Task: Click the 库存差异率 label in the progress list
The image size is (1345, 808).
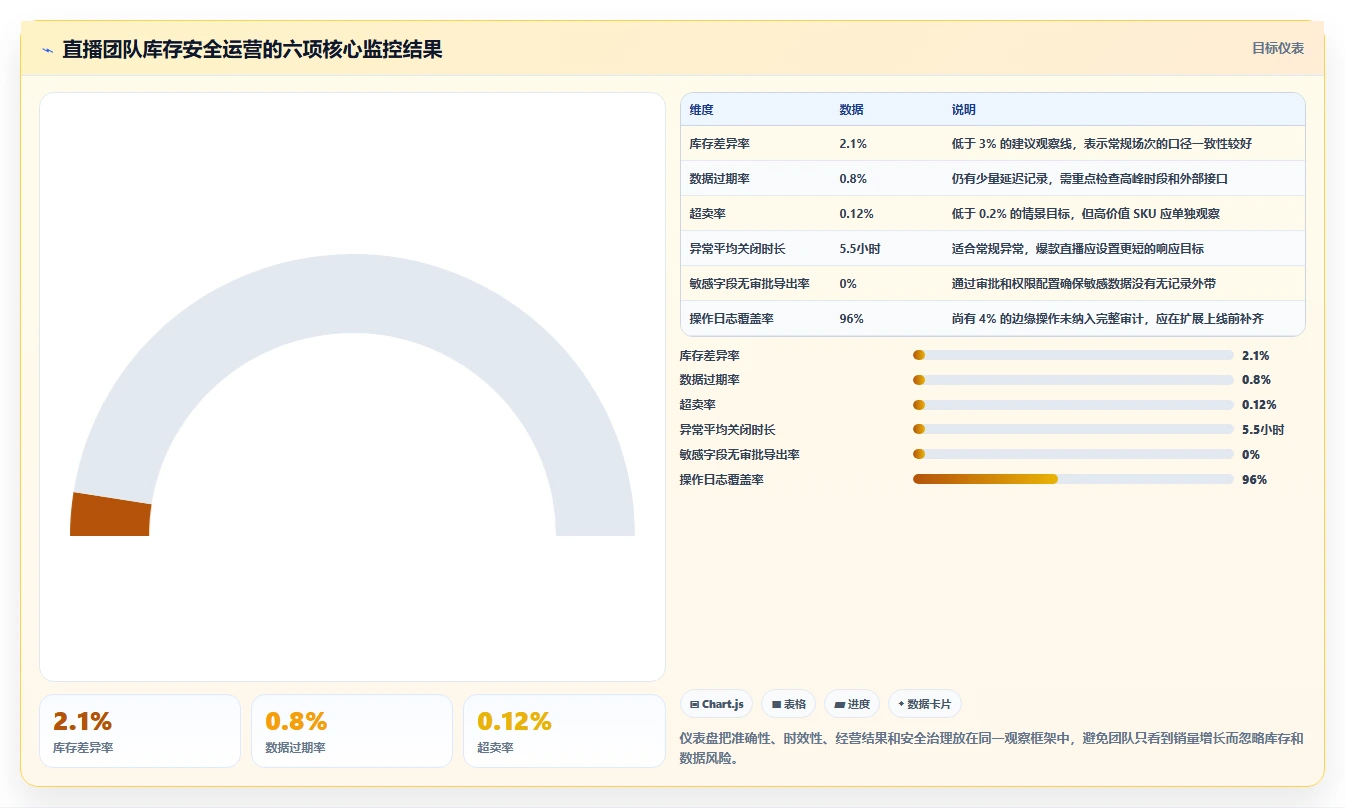Action: [710, 355]
